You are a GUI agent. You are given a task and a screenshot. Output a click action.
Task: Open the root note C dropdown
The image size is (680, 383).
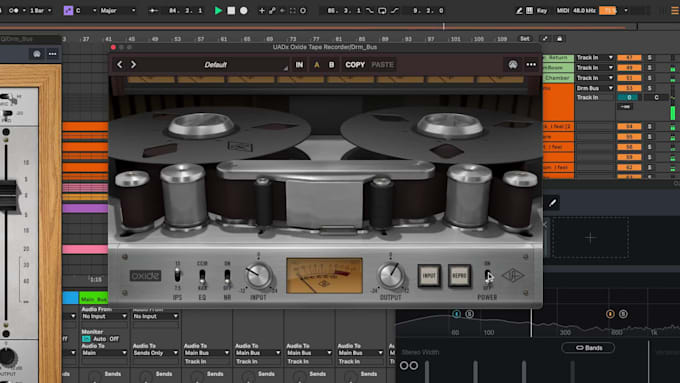85,10
